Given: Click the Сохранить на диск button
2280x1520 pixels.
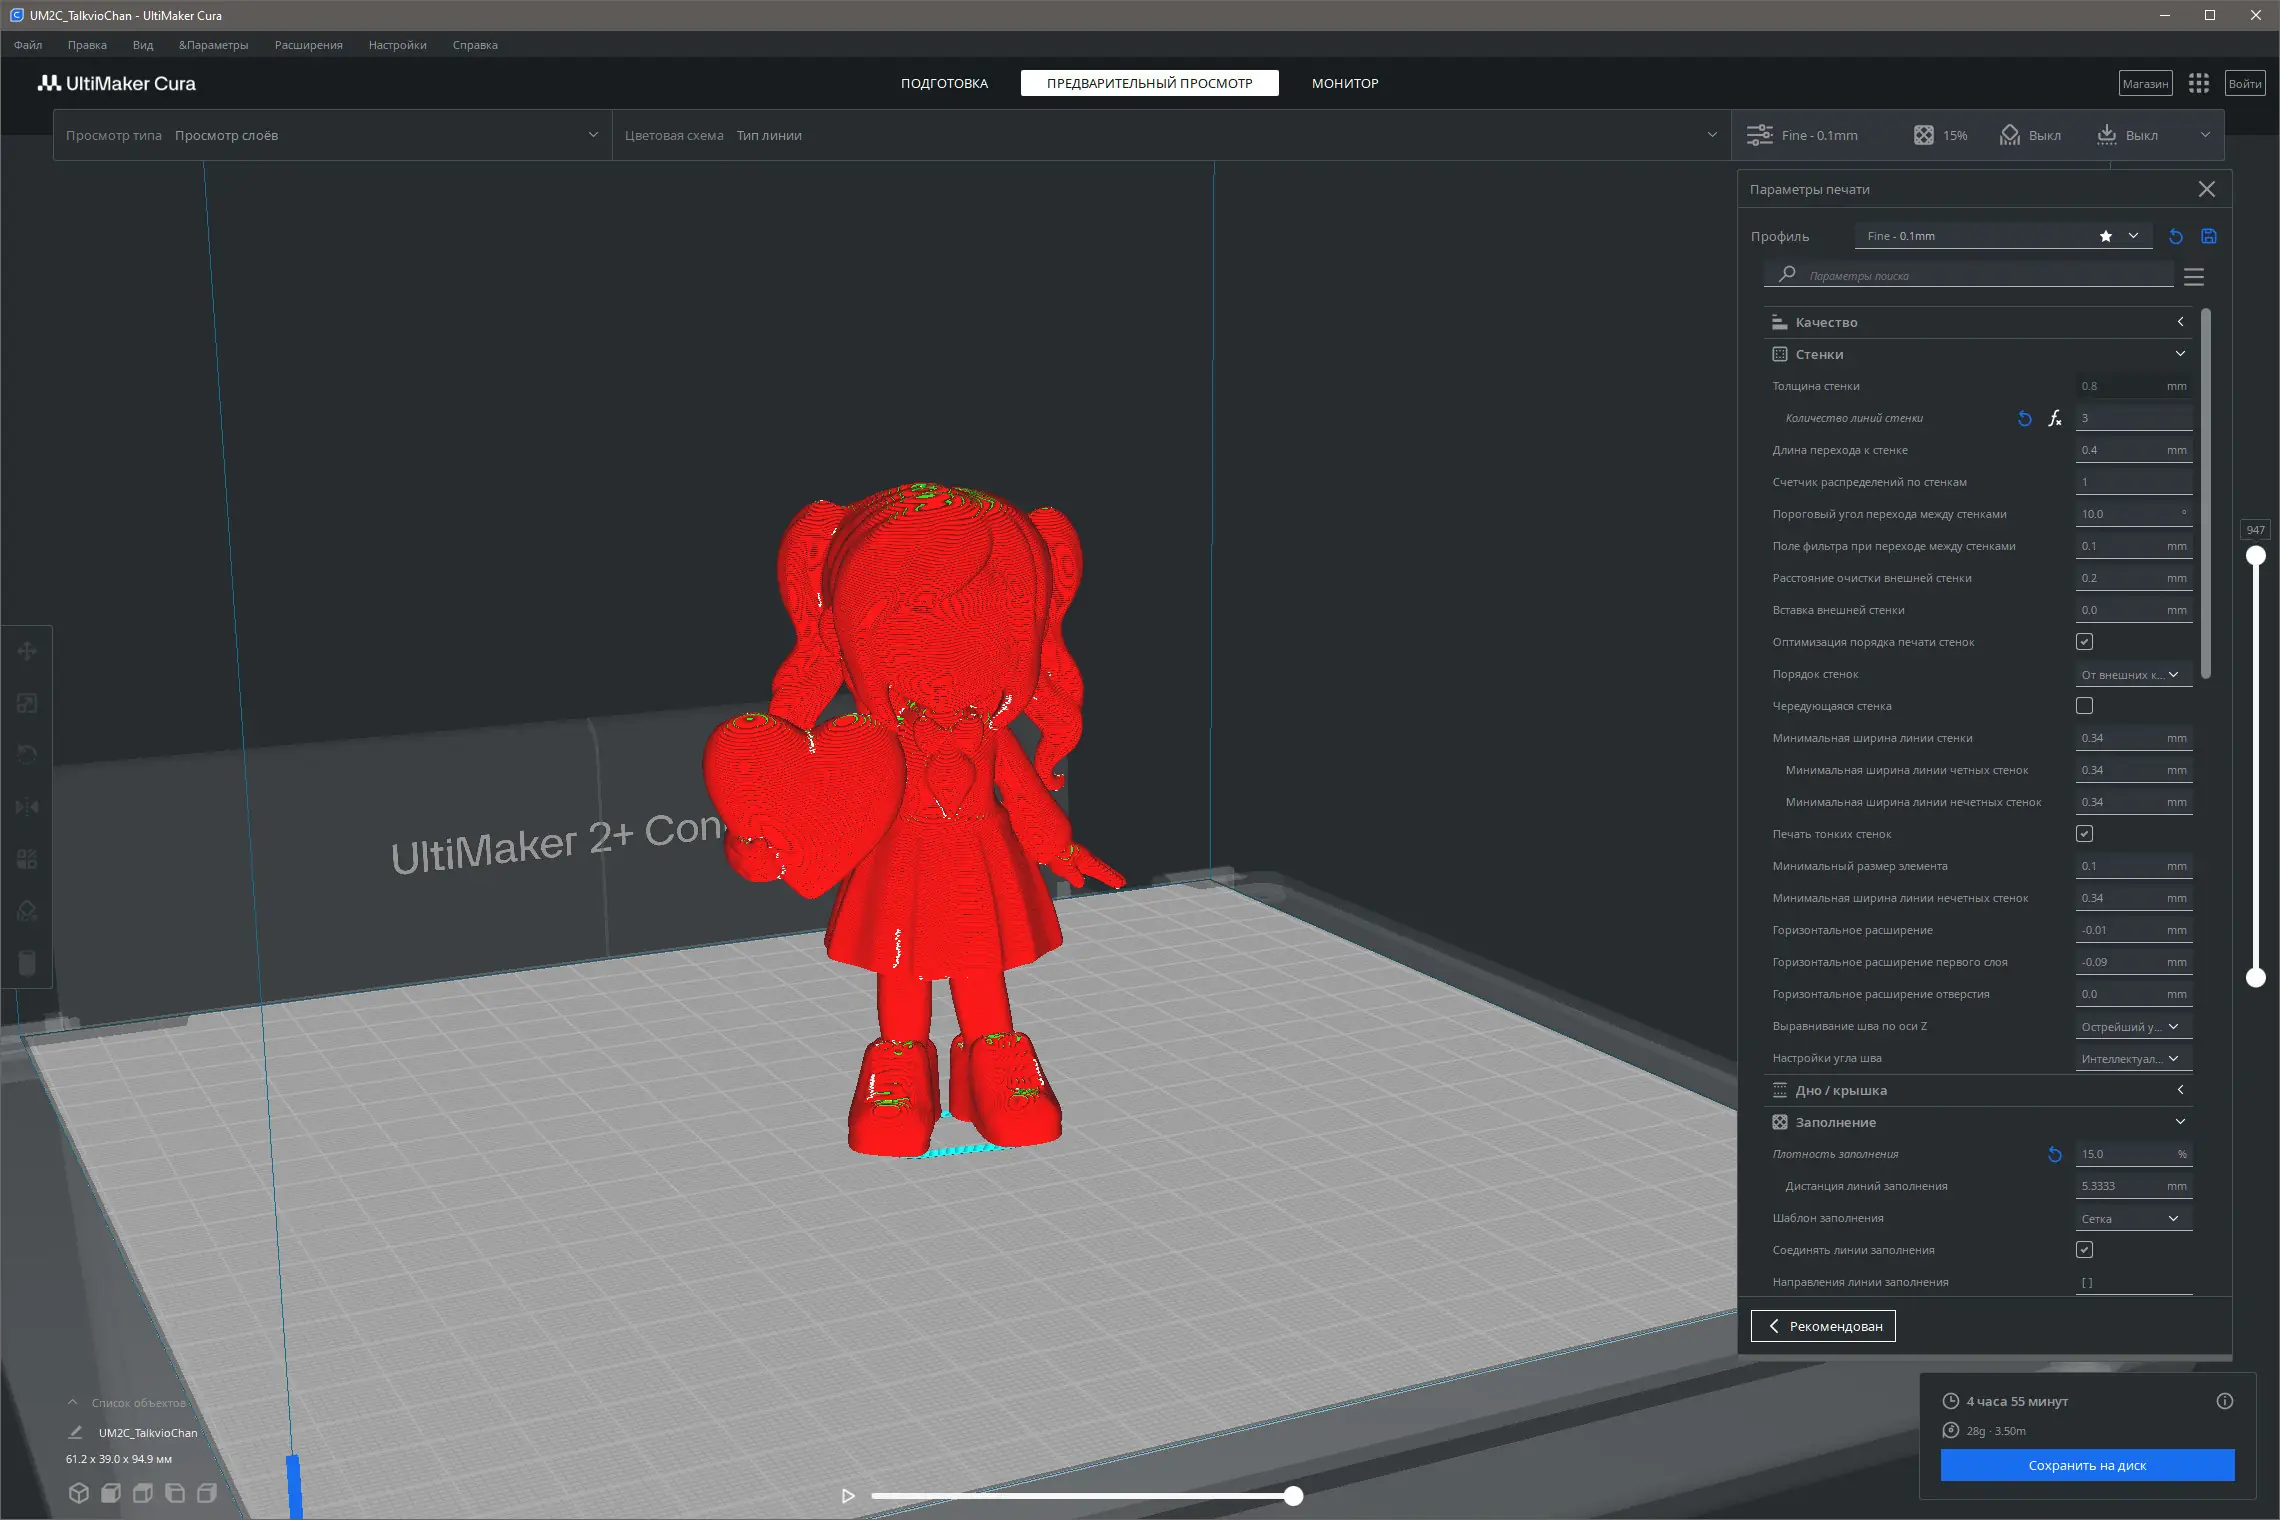Looking at the screenshot, I should (2087, 1465).
